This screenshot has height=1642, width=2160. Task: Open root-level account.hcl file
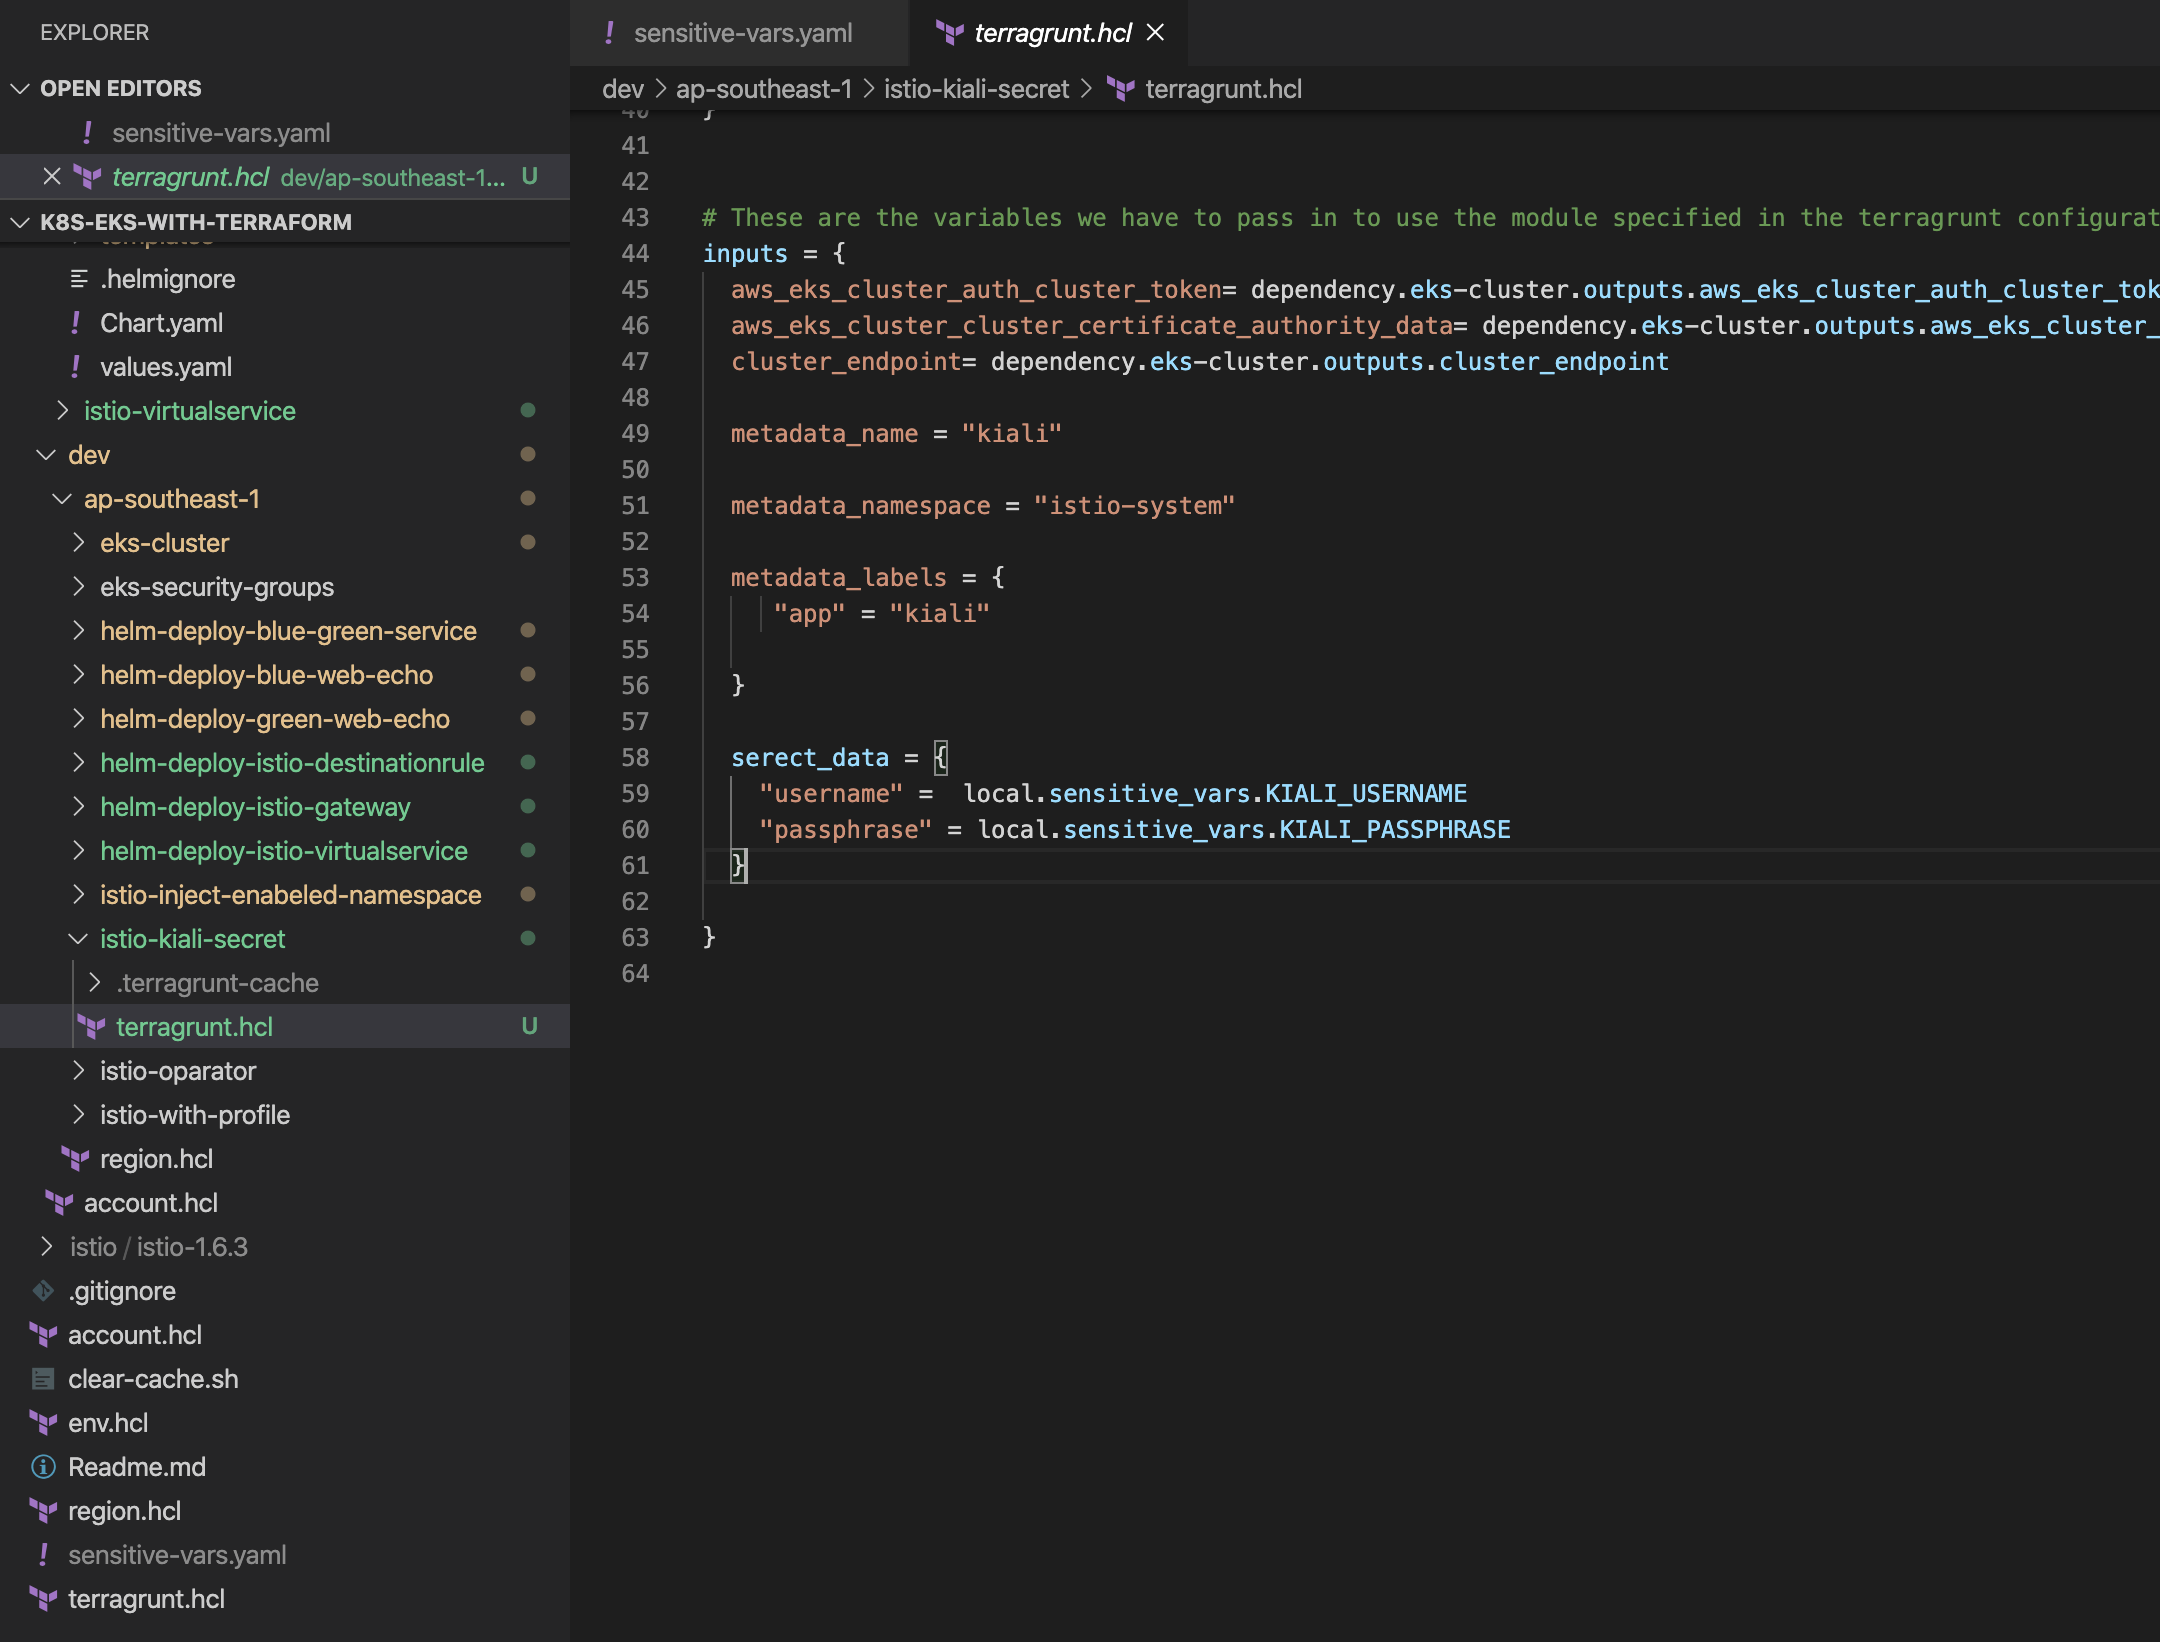click(x=134, y=1335)
